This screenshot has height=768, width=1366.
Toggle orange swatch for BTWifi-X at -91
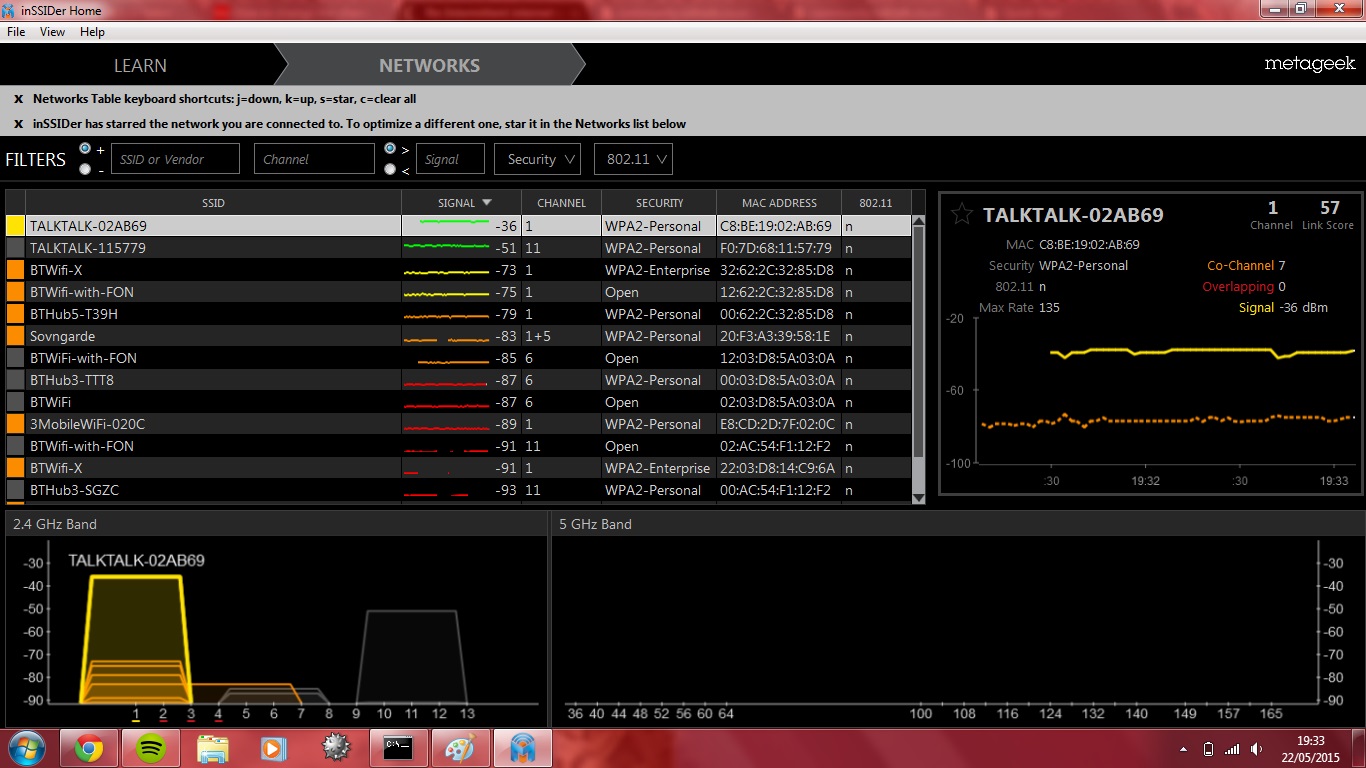click(15, 468)
